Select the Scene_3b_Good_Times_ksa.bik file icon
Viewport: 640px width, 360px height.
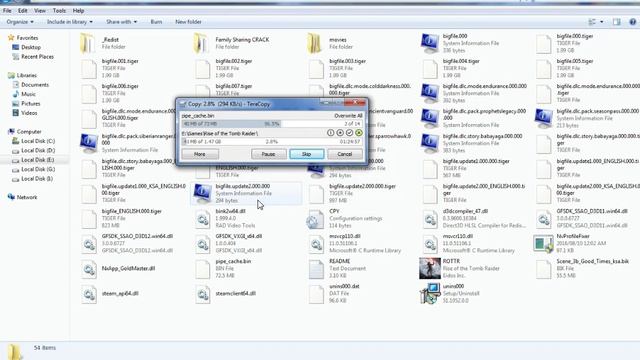(543, 269)
